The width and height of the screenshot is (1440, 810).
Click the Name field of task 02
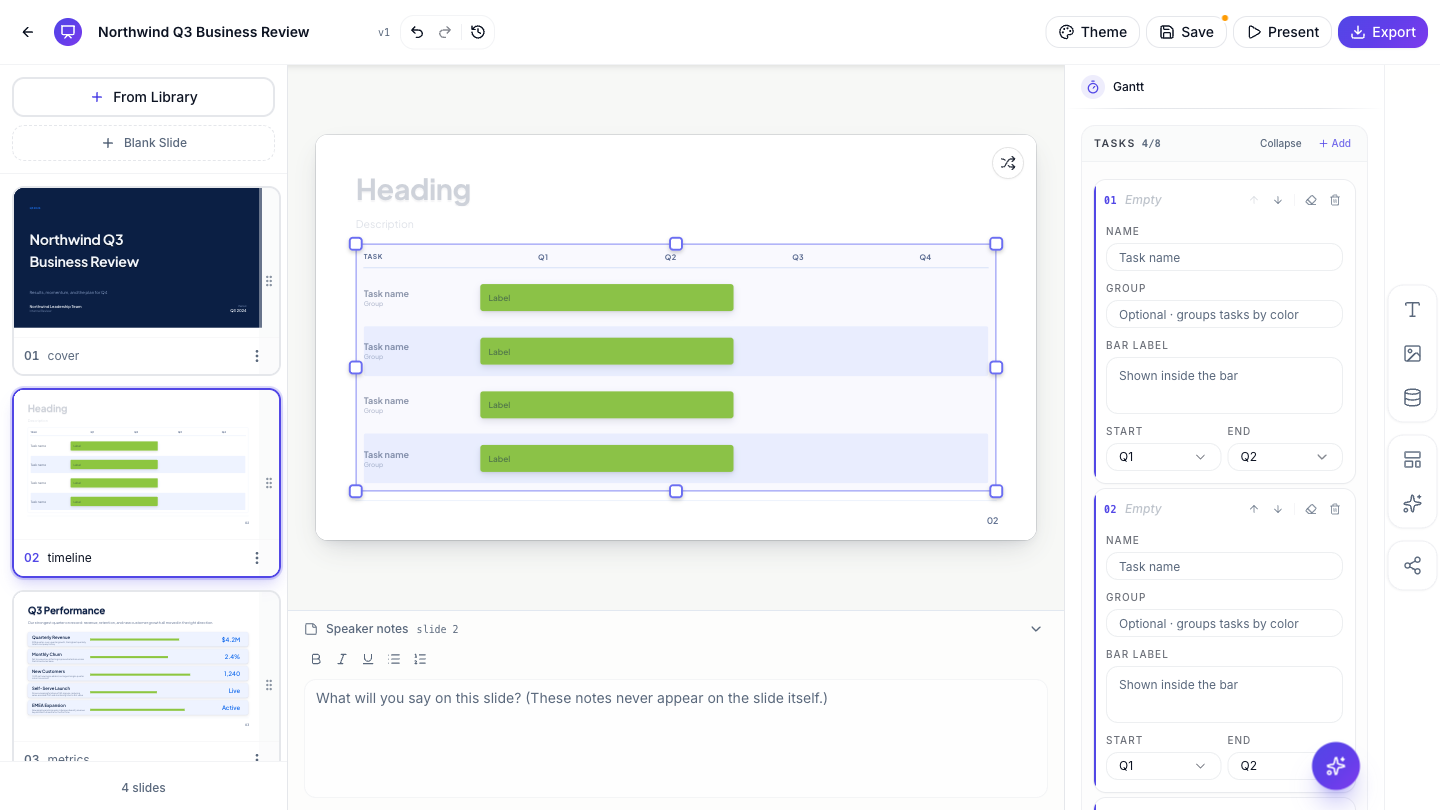(x=1224, y=566)
